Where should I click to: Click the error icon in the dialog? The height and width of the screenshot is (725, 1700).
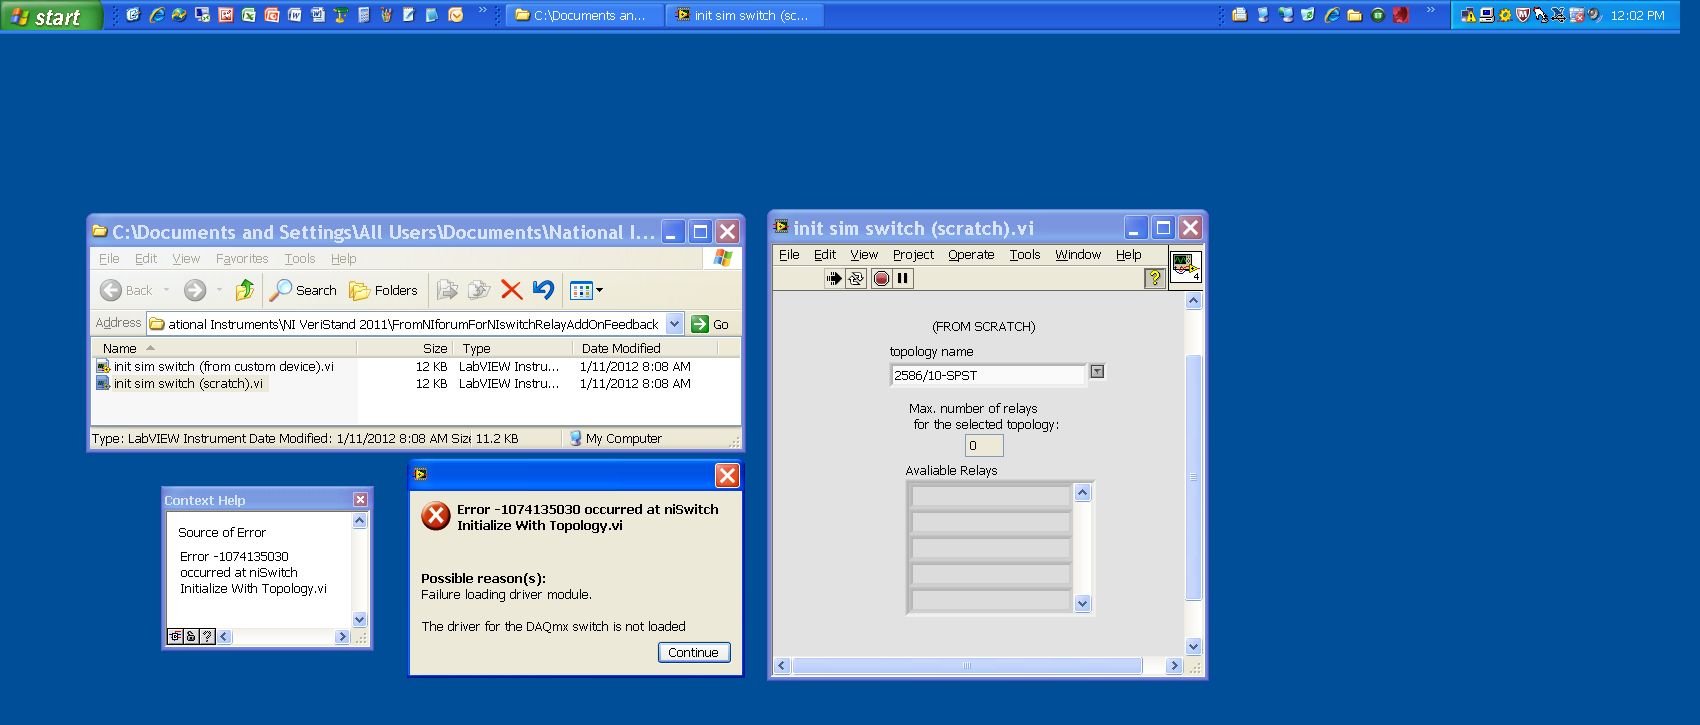pyautogui.click(x=435, y=516)
